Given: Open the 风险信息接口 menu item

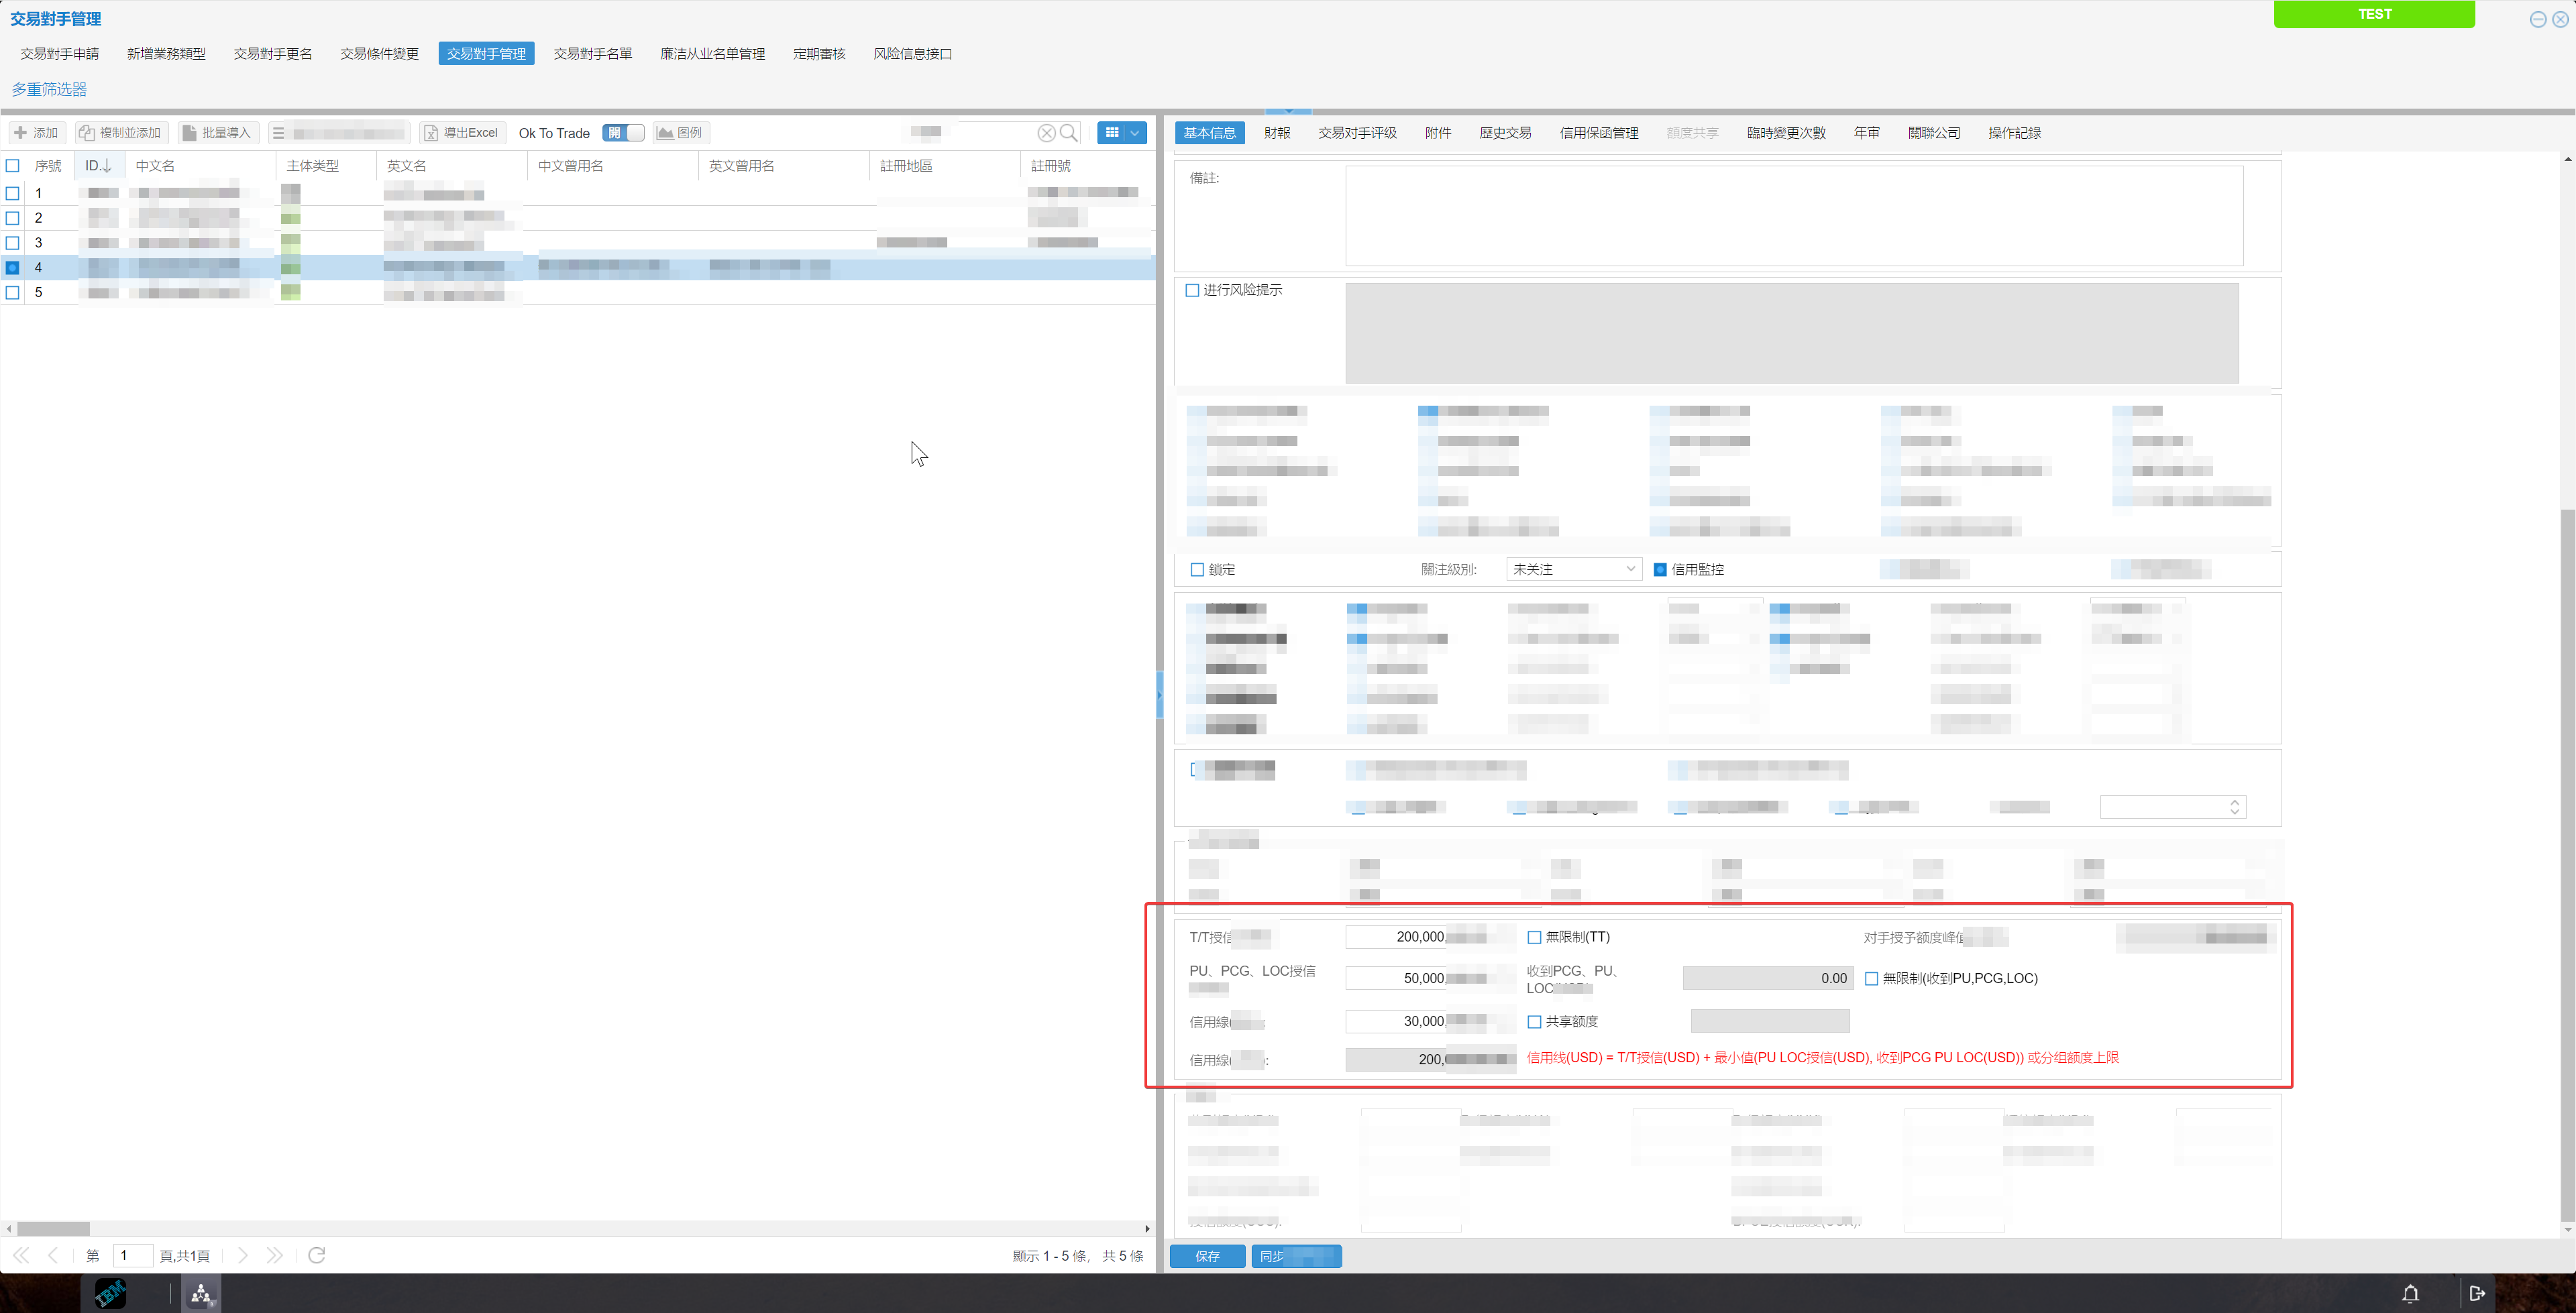Looking at the screenshot, I should (x=912, y=54).
